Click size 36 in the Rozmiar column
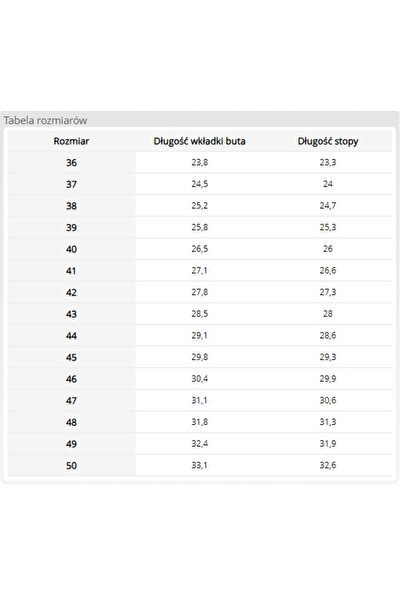401x601 pixels. coord(71,163)
